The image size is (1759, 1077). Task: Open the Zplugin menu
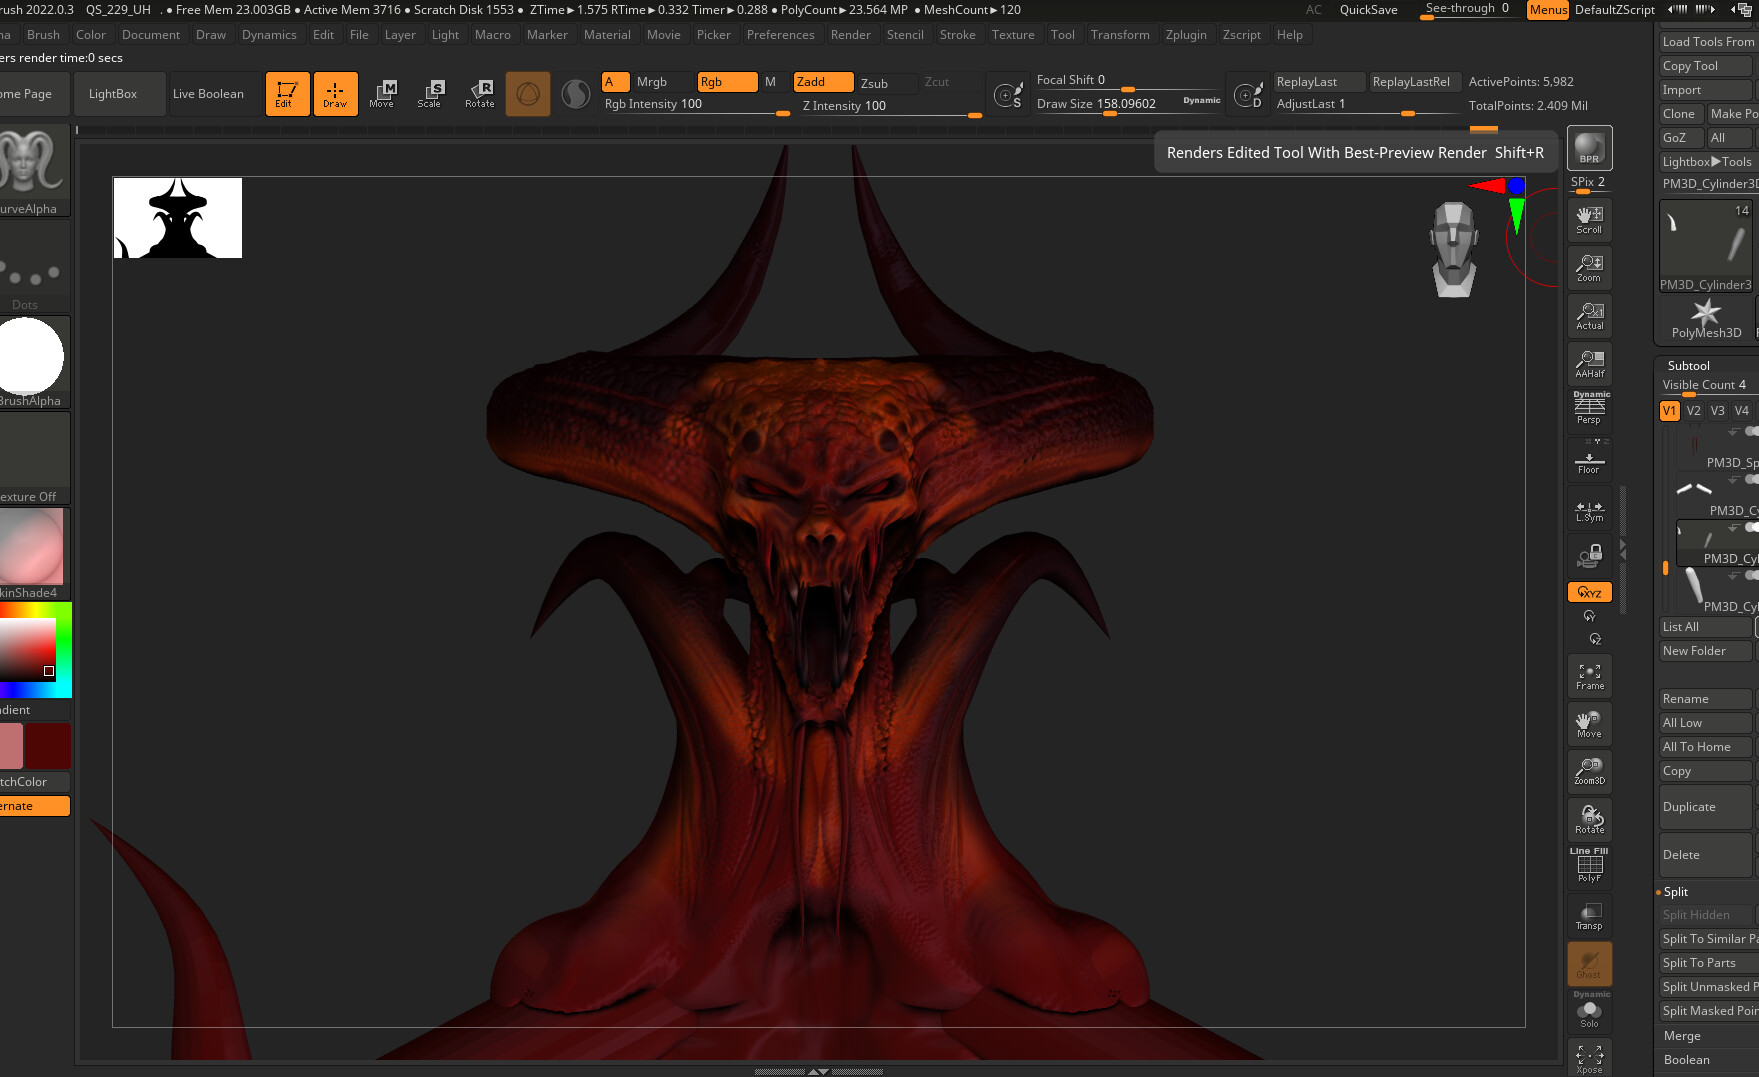(x=1186, y=34)
